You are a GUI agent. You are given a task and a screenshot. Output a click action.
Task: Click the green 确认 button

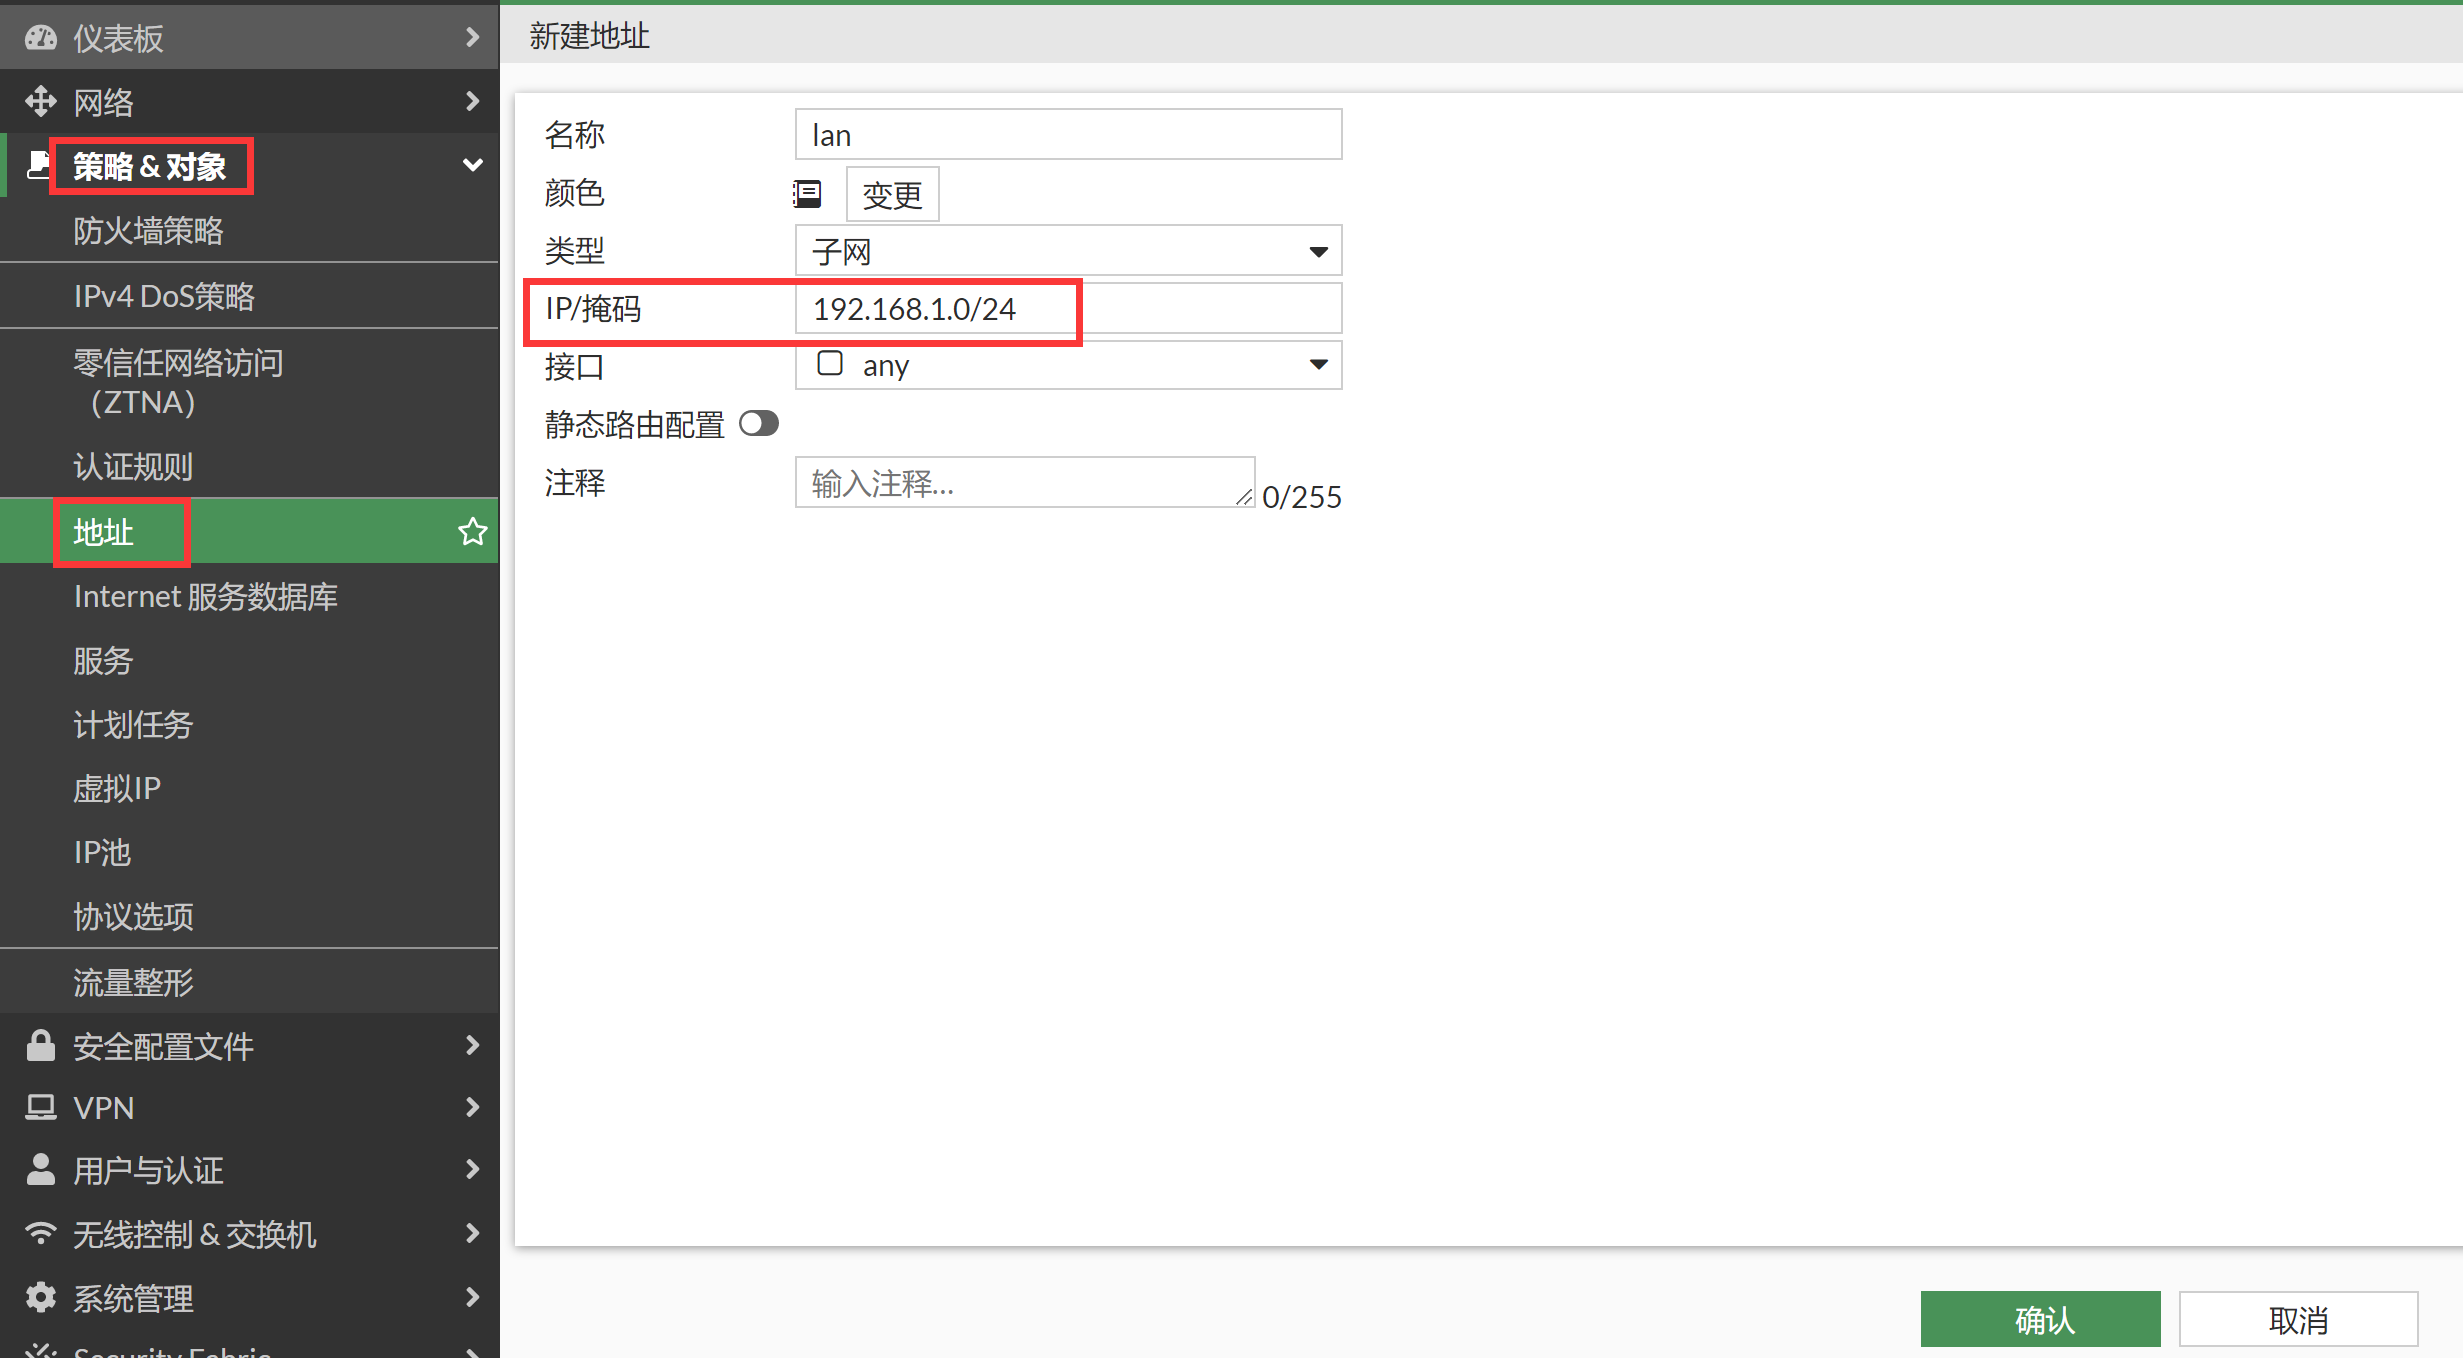2039,1319
